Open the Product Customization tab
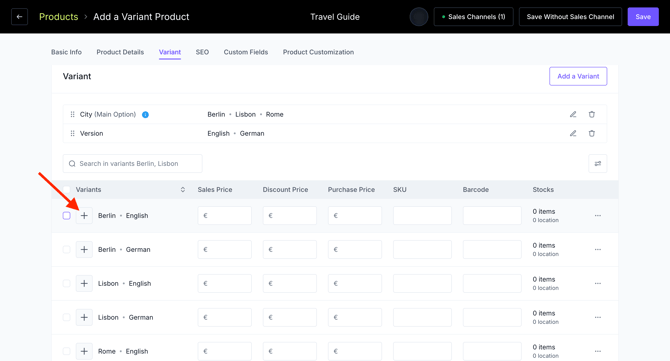 click(x=318, y=52)
